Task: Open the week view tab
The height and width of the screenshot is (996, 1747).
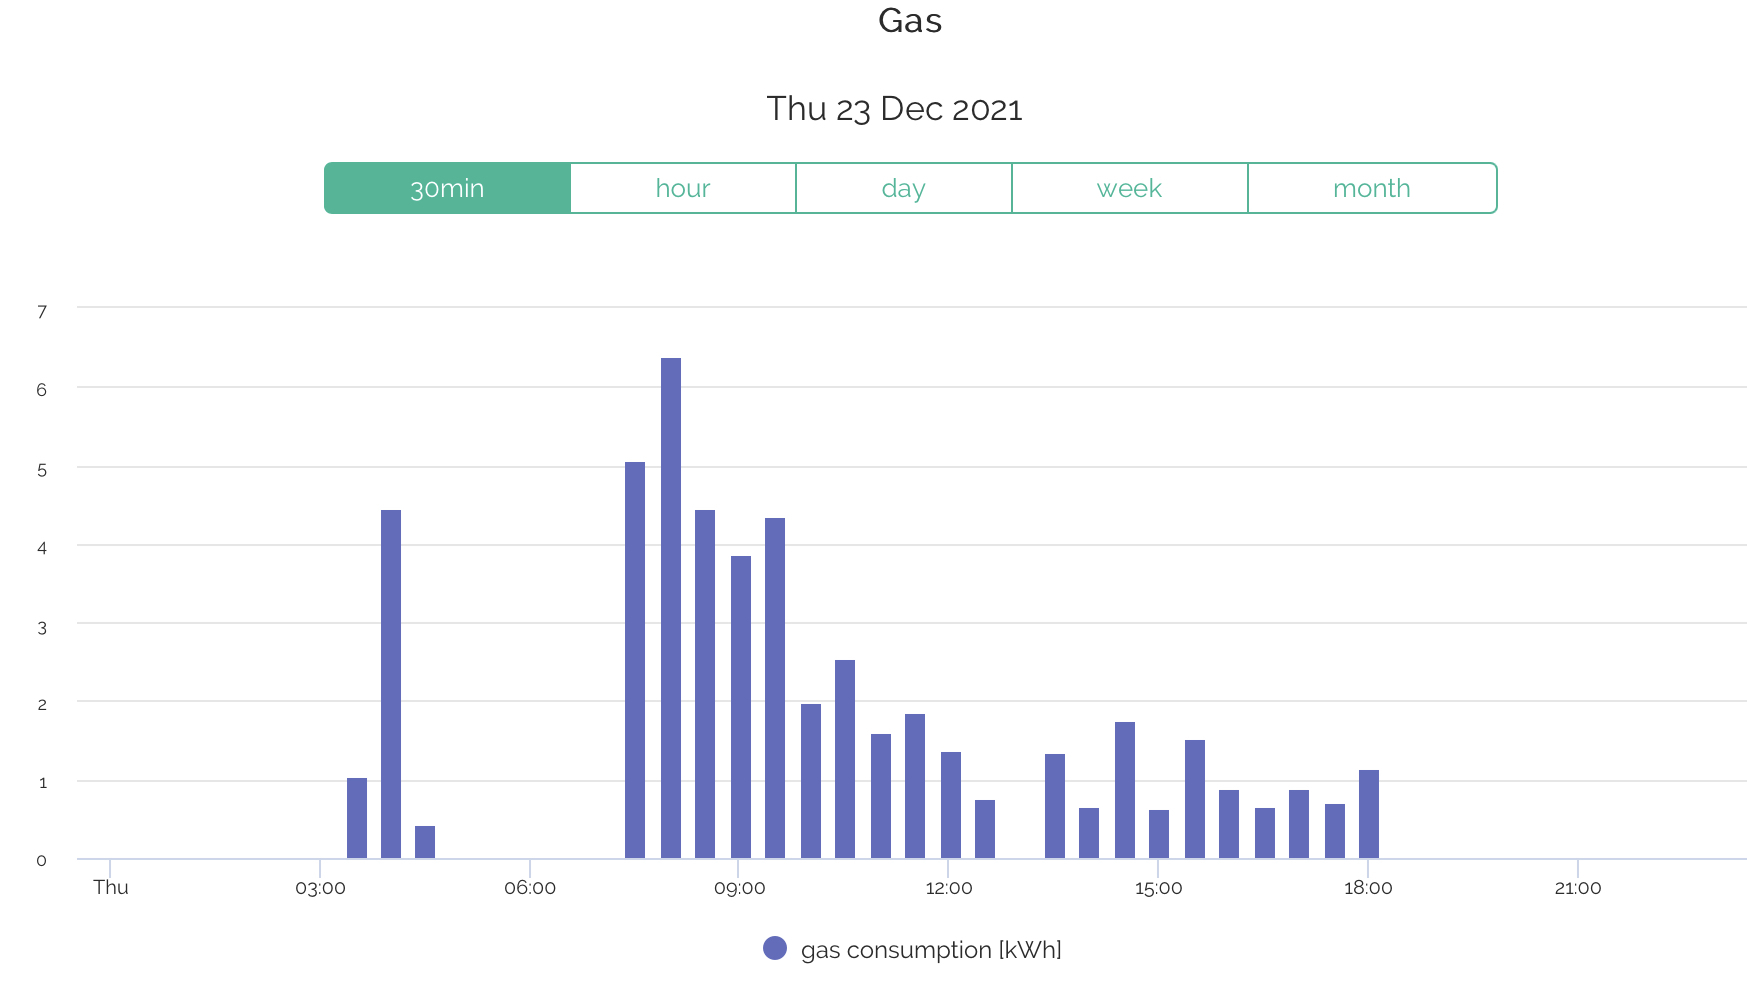Action: tap(1129, 188)
